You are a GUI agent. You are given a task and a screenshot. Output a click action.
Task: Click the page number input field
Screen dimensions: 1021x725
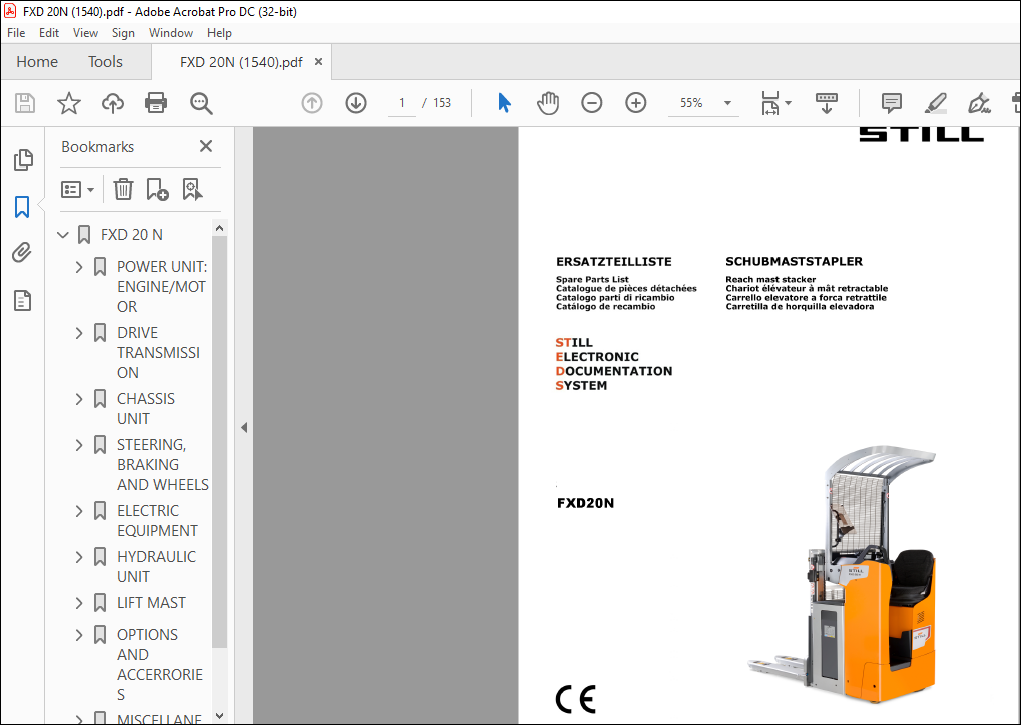click(x=402, y=103)
